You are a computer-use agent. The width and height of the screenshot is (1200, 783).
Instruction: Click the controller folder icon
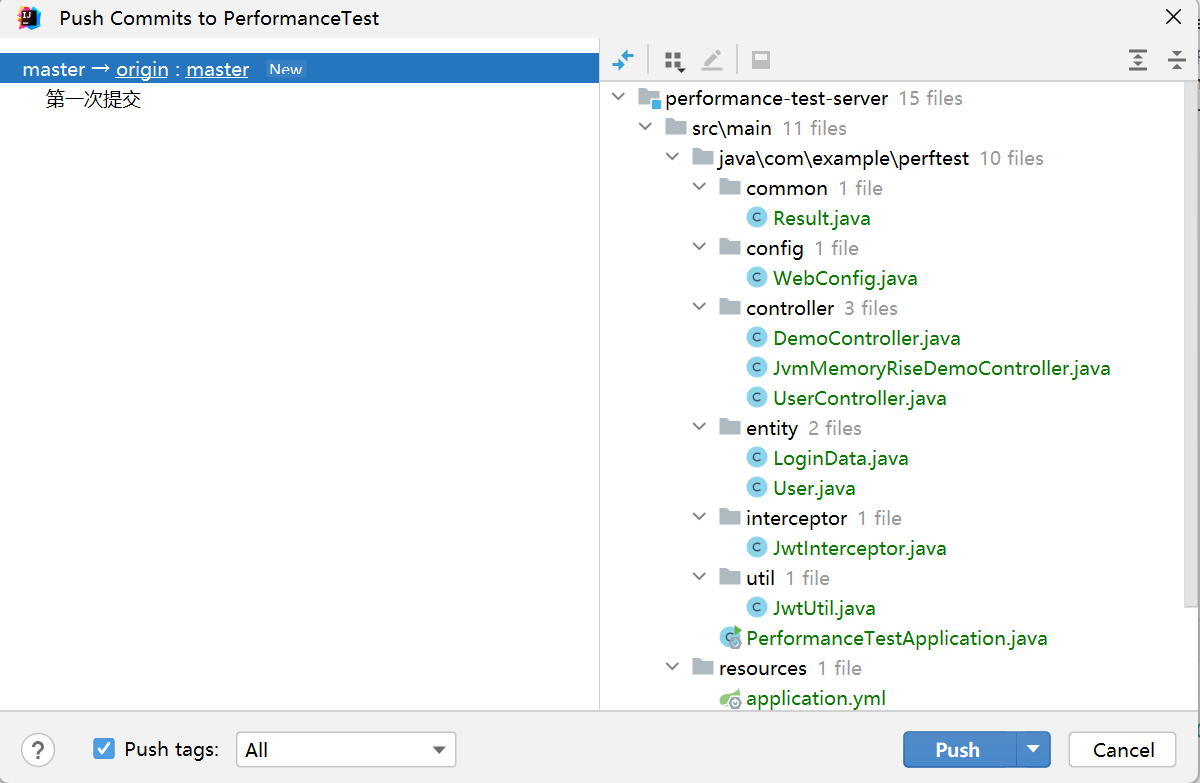pos(730,307)
